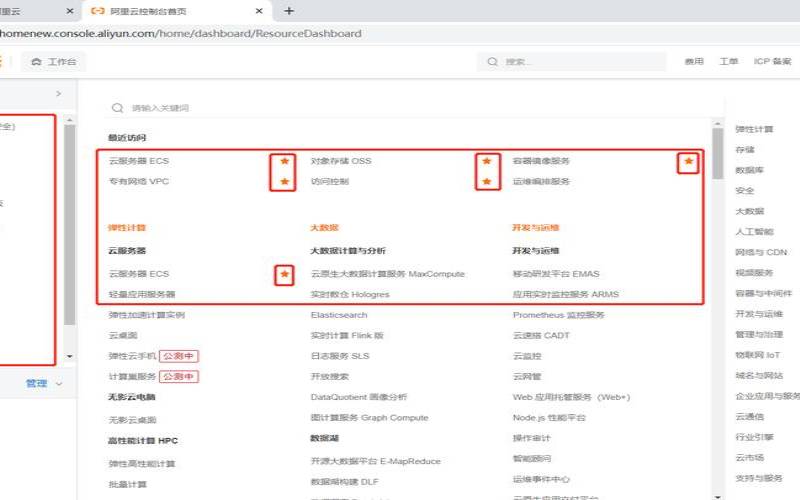This screenshot has height=500, width=800.
Task: Jump to 数据库 in the right category list
Action: (x=749, y=170)
